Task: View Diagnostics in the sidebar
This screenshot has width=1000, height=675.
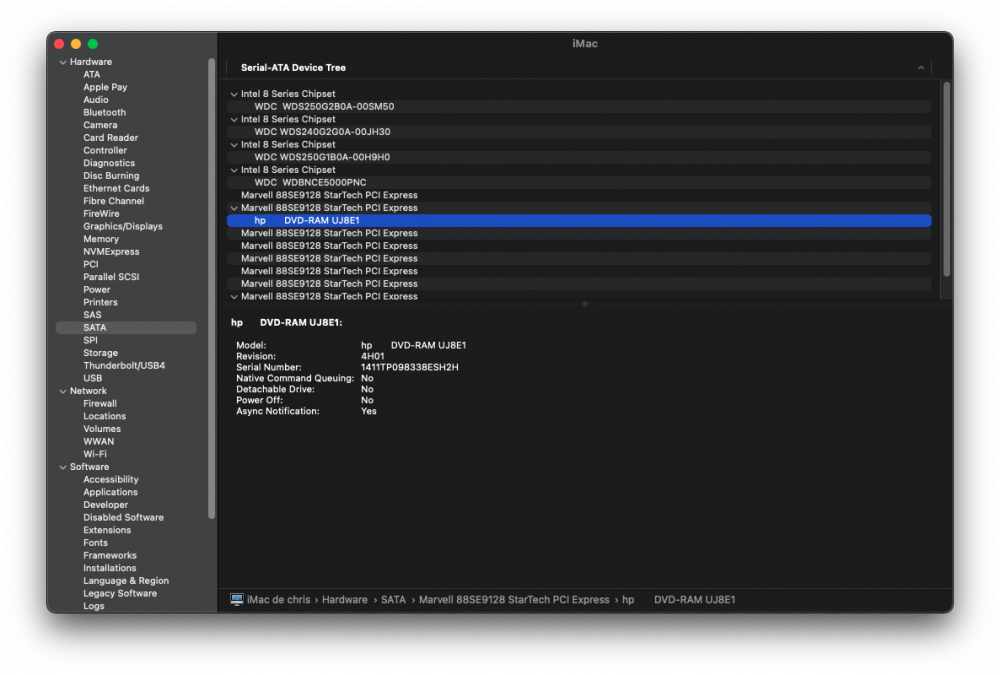Action: click(109, 163)
